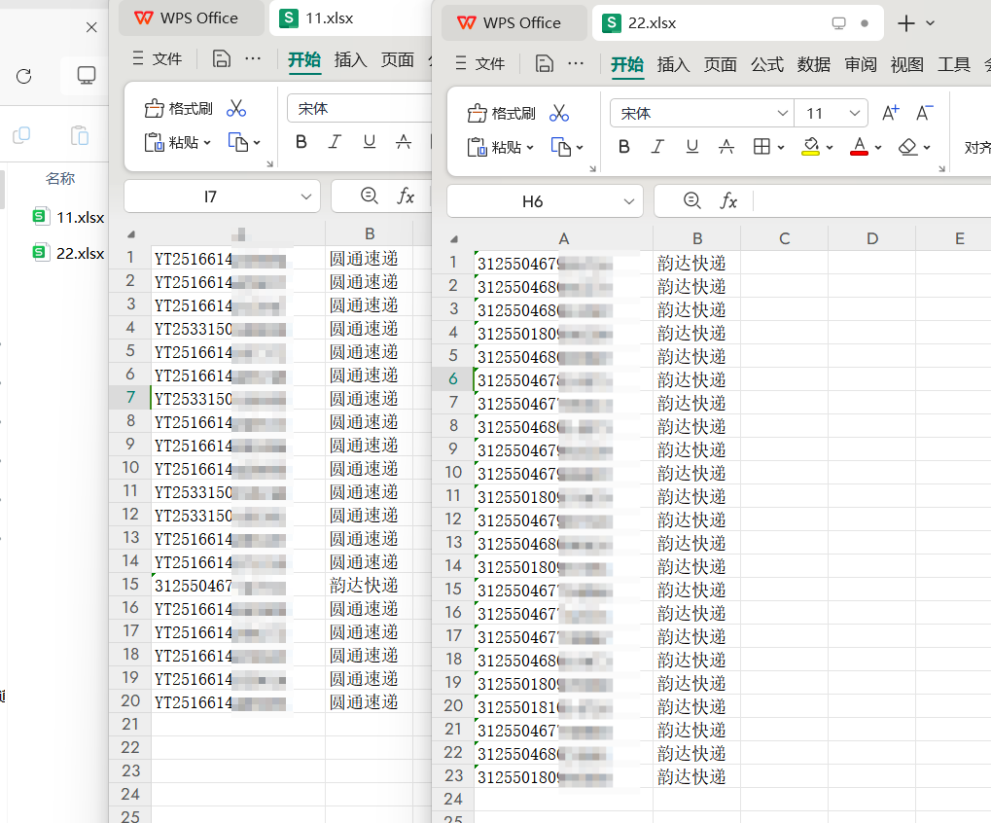Click Save icon in 22.xlsx window
This screenshot has height=824, width=992.
tap(544, 63)
